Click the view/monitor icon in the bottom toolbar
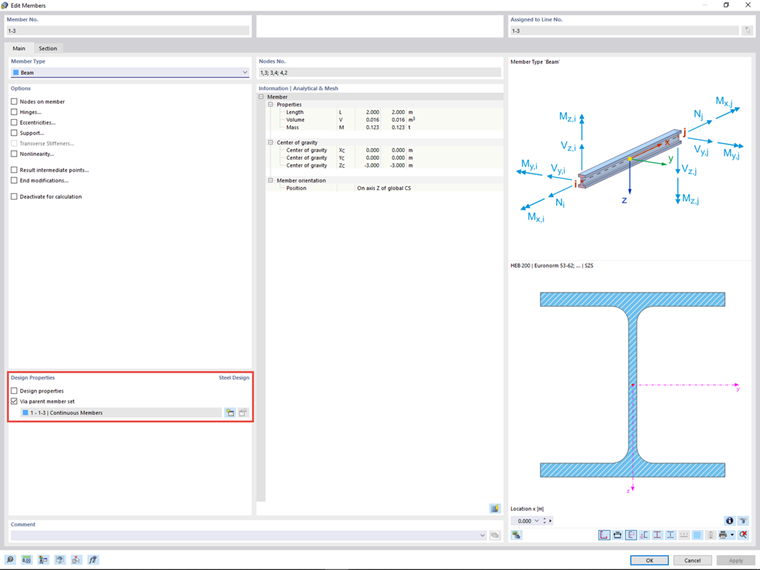Viewport: 760px width, 570px height. coord(60,560)
